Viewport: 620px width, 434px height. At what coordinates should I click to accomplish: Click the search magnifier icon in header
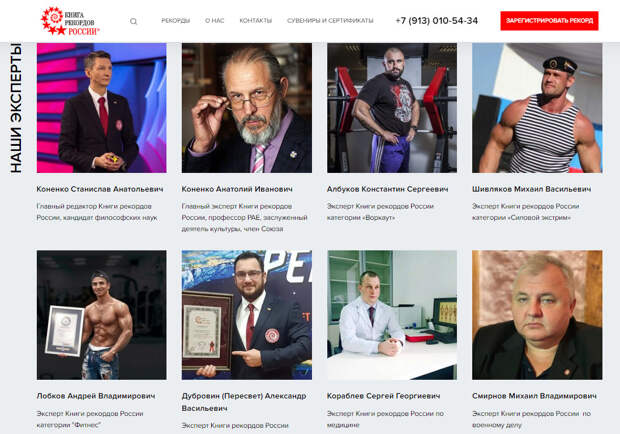tap(134, 21)
